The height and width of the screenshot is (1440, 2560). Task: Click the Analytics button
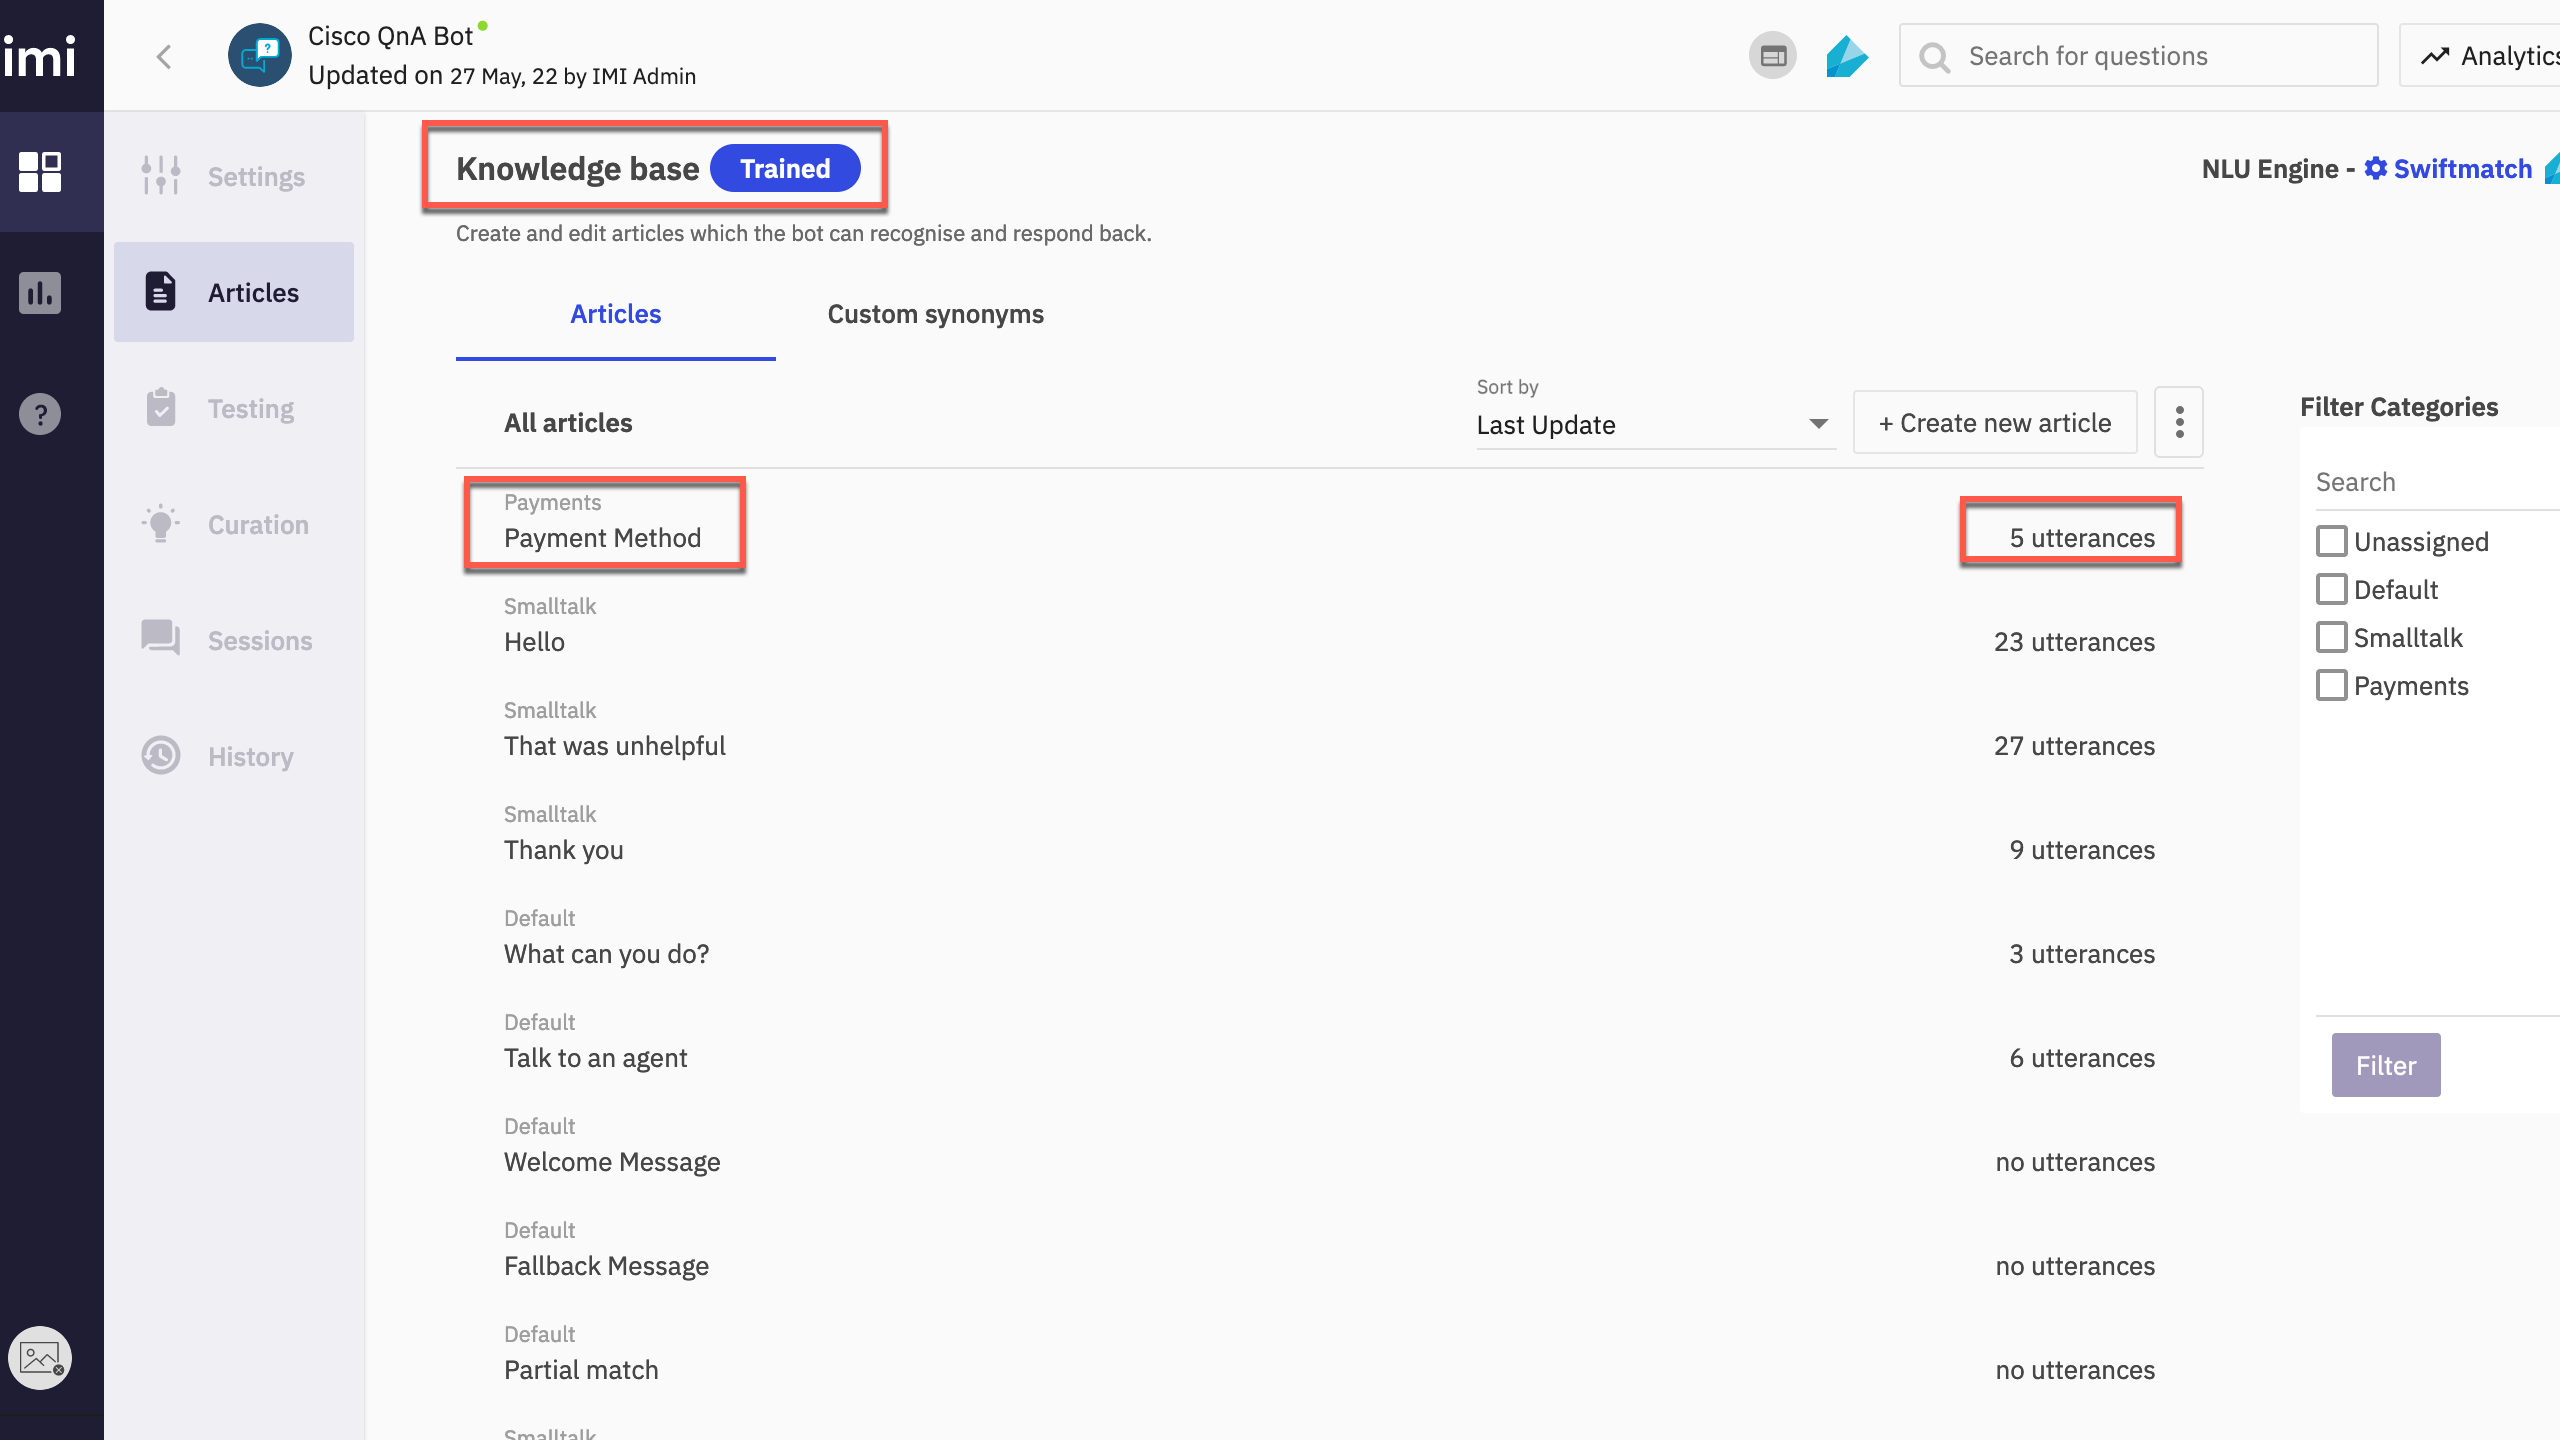pyautogui.click(x=2481, y=56)
